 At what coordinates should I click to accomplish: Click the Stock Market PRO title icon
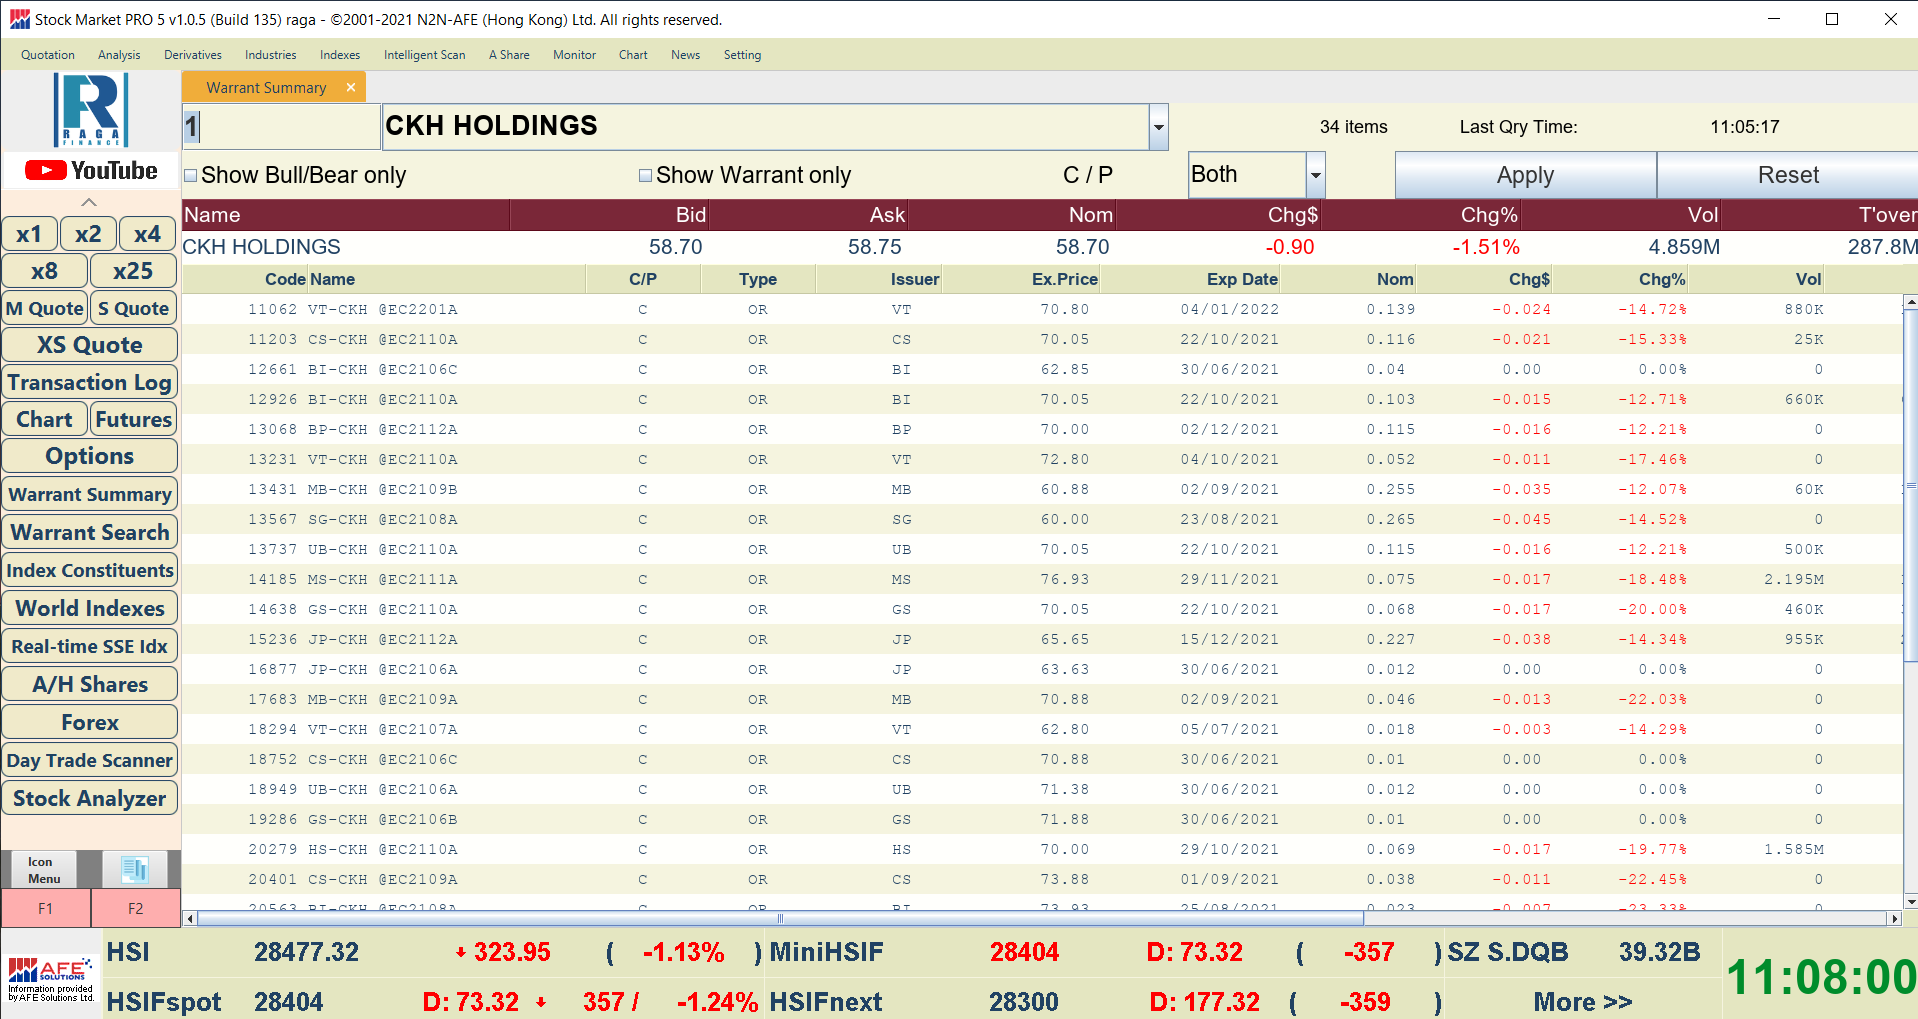point(19,19)
